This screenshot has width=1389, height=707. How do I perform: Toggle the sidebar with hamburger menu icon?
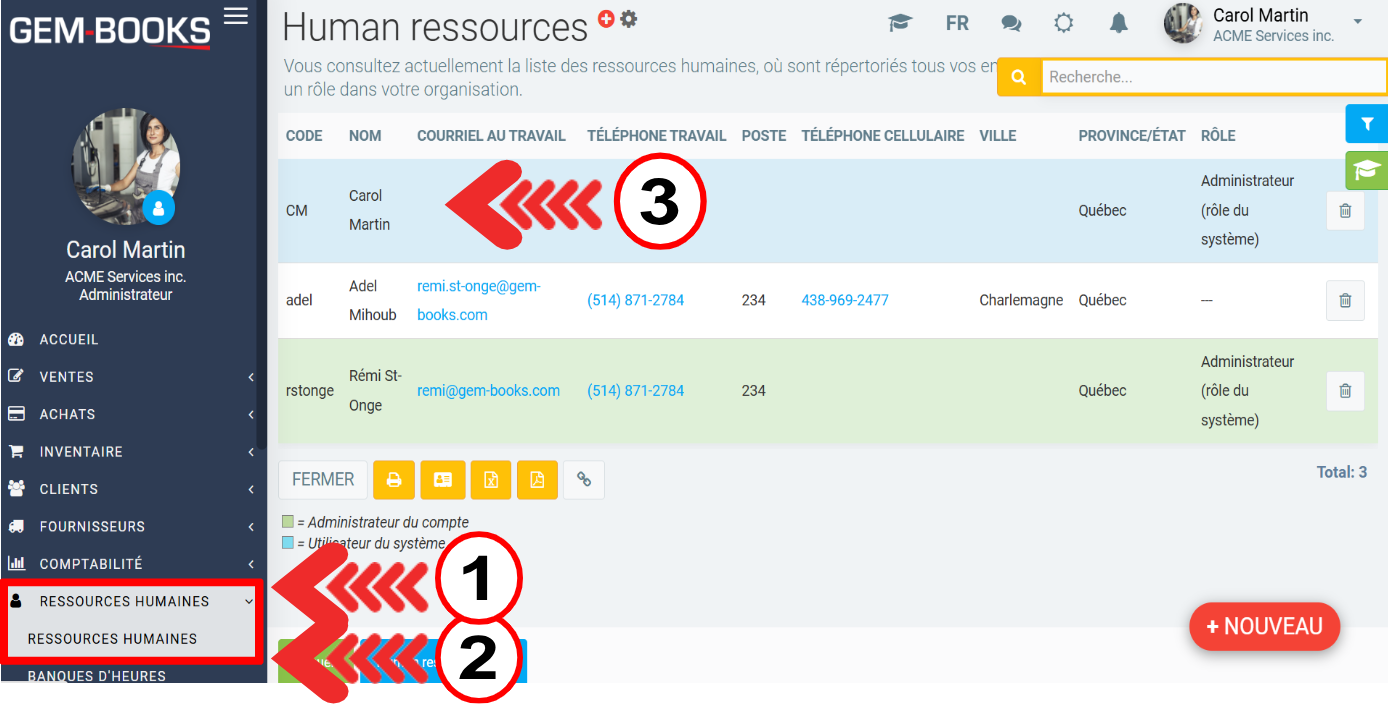[x=236, y=16]
